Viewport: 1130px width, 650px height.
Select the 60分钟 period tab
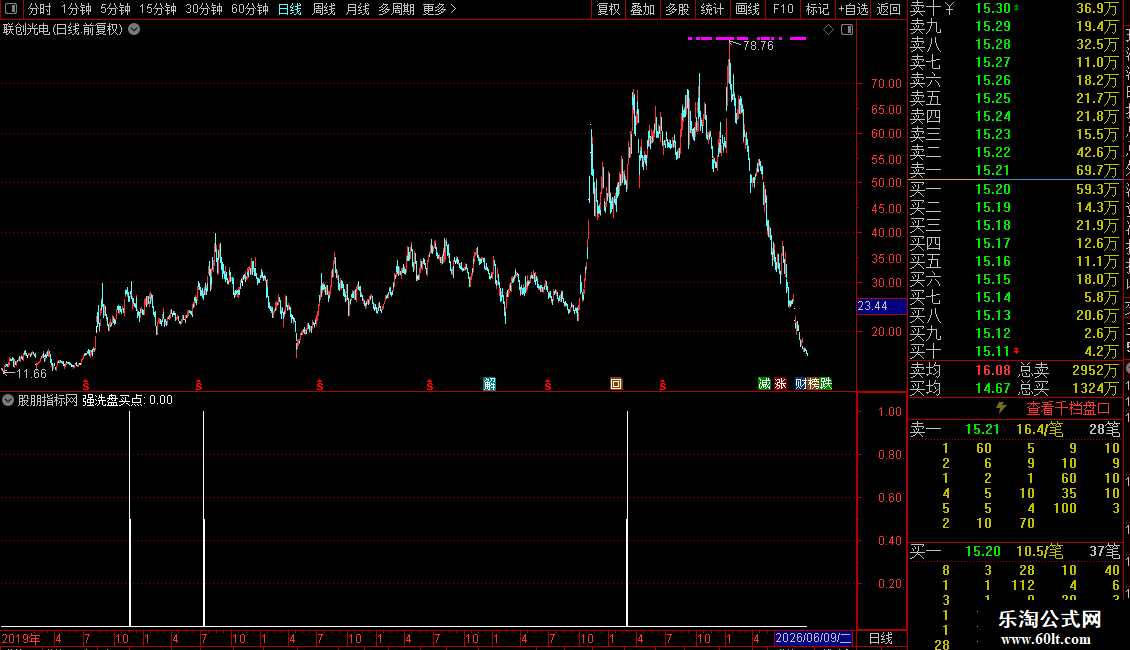249,9
